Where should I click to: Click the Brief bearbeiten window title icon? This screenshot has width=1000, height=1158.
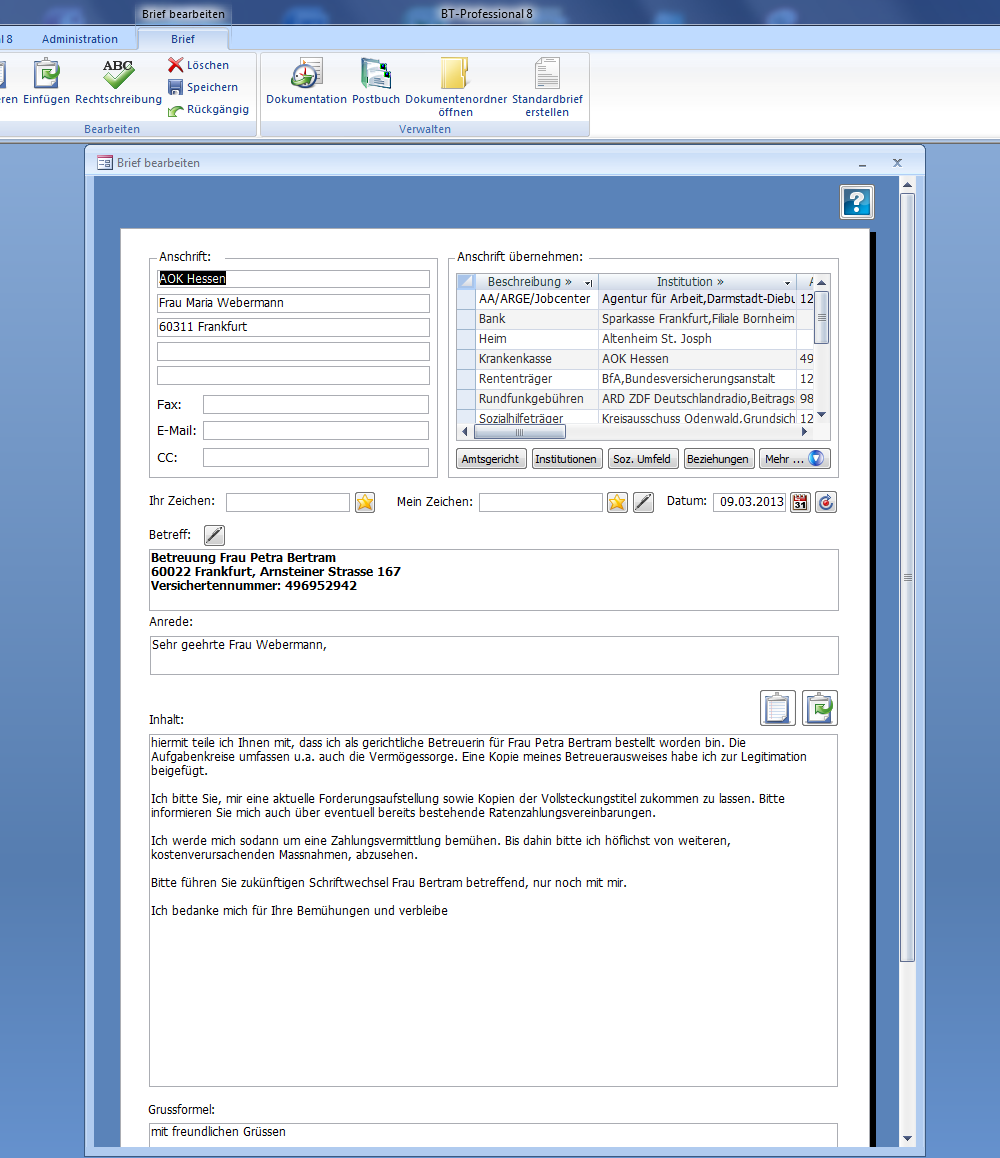pyautogui.click(x=105, y=162)
